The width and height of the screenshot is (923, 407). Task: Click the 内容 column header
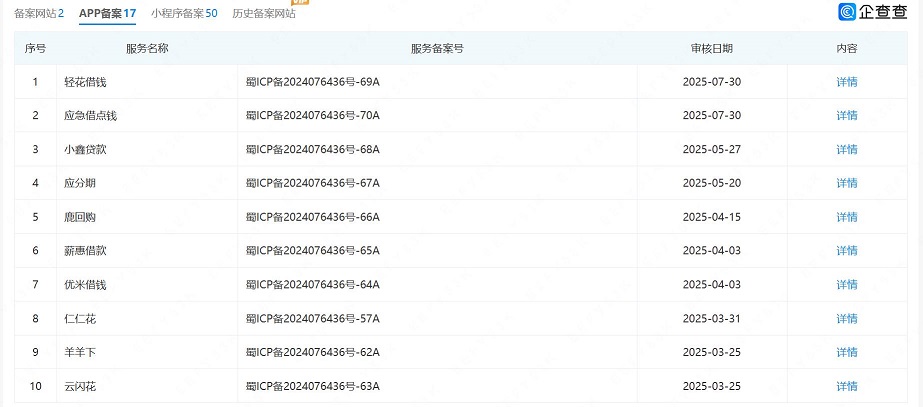(847, 48)
